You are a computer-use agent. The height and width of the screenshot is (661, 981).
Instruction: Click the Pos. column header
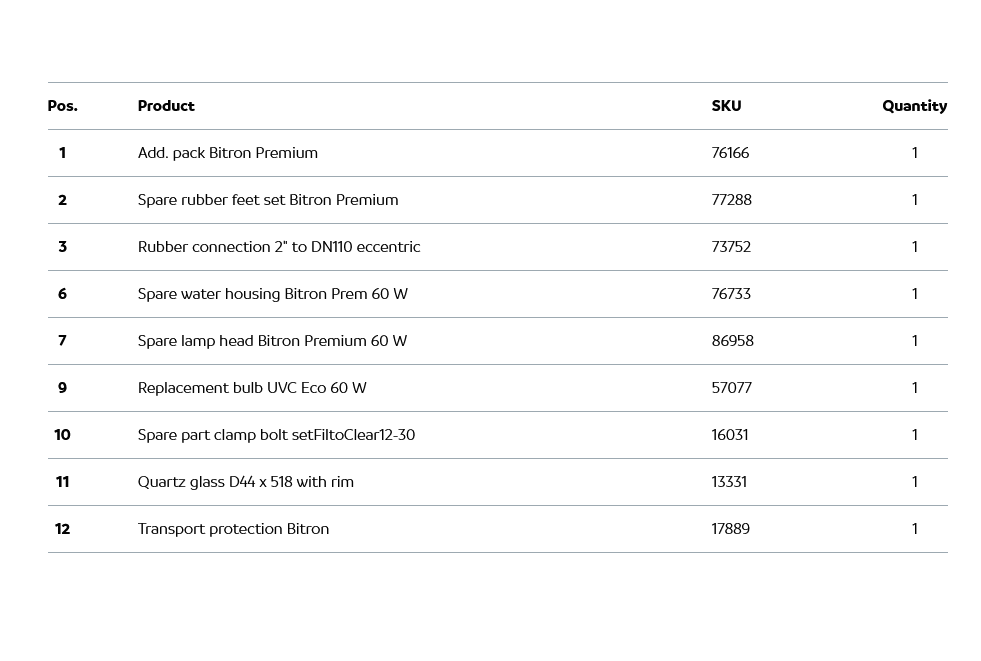coord(62,106)
